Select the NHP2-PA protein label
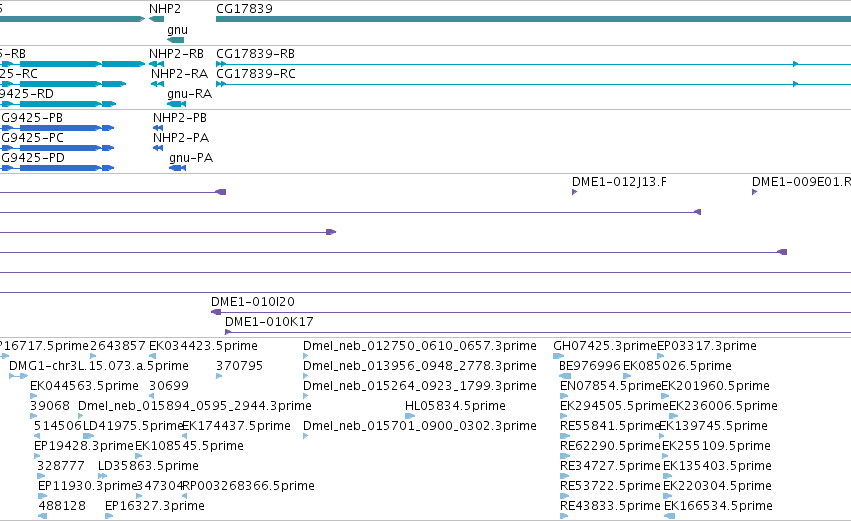 click(x=181, y=138)
